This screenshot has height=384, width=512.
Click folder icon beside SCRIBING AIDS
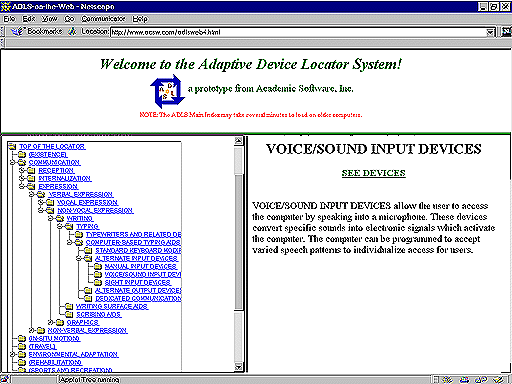[x=69, y=314]
